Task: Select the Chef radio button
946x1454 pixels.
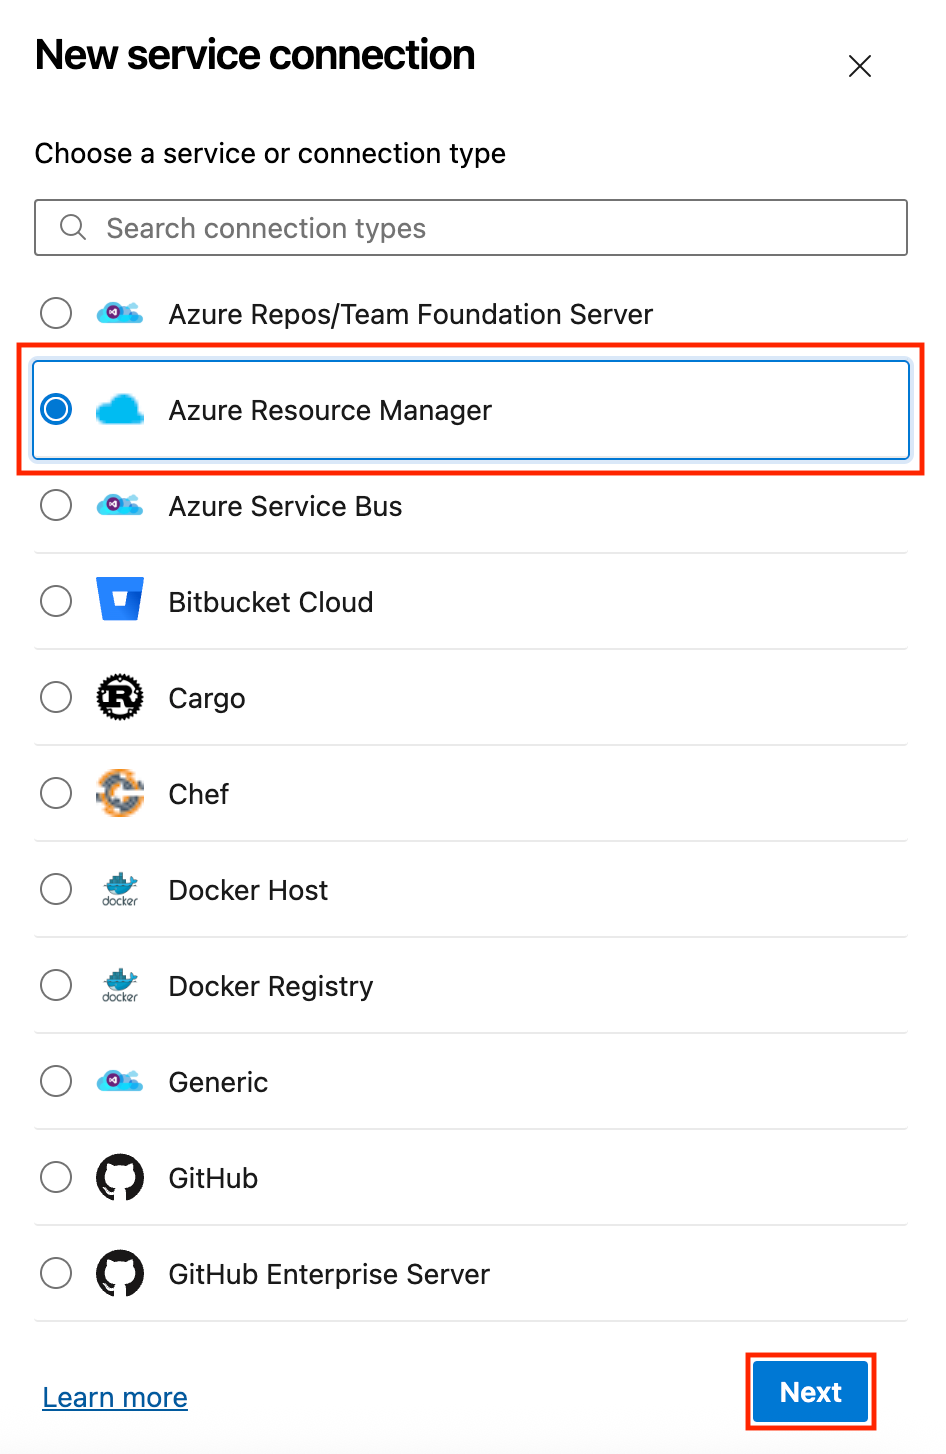Action: coord(56,793)
